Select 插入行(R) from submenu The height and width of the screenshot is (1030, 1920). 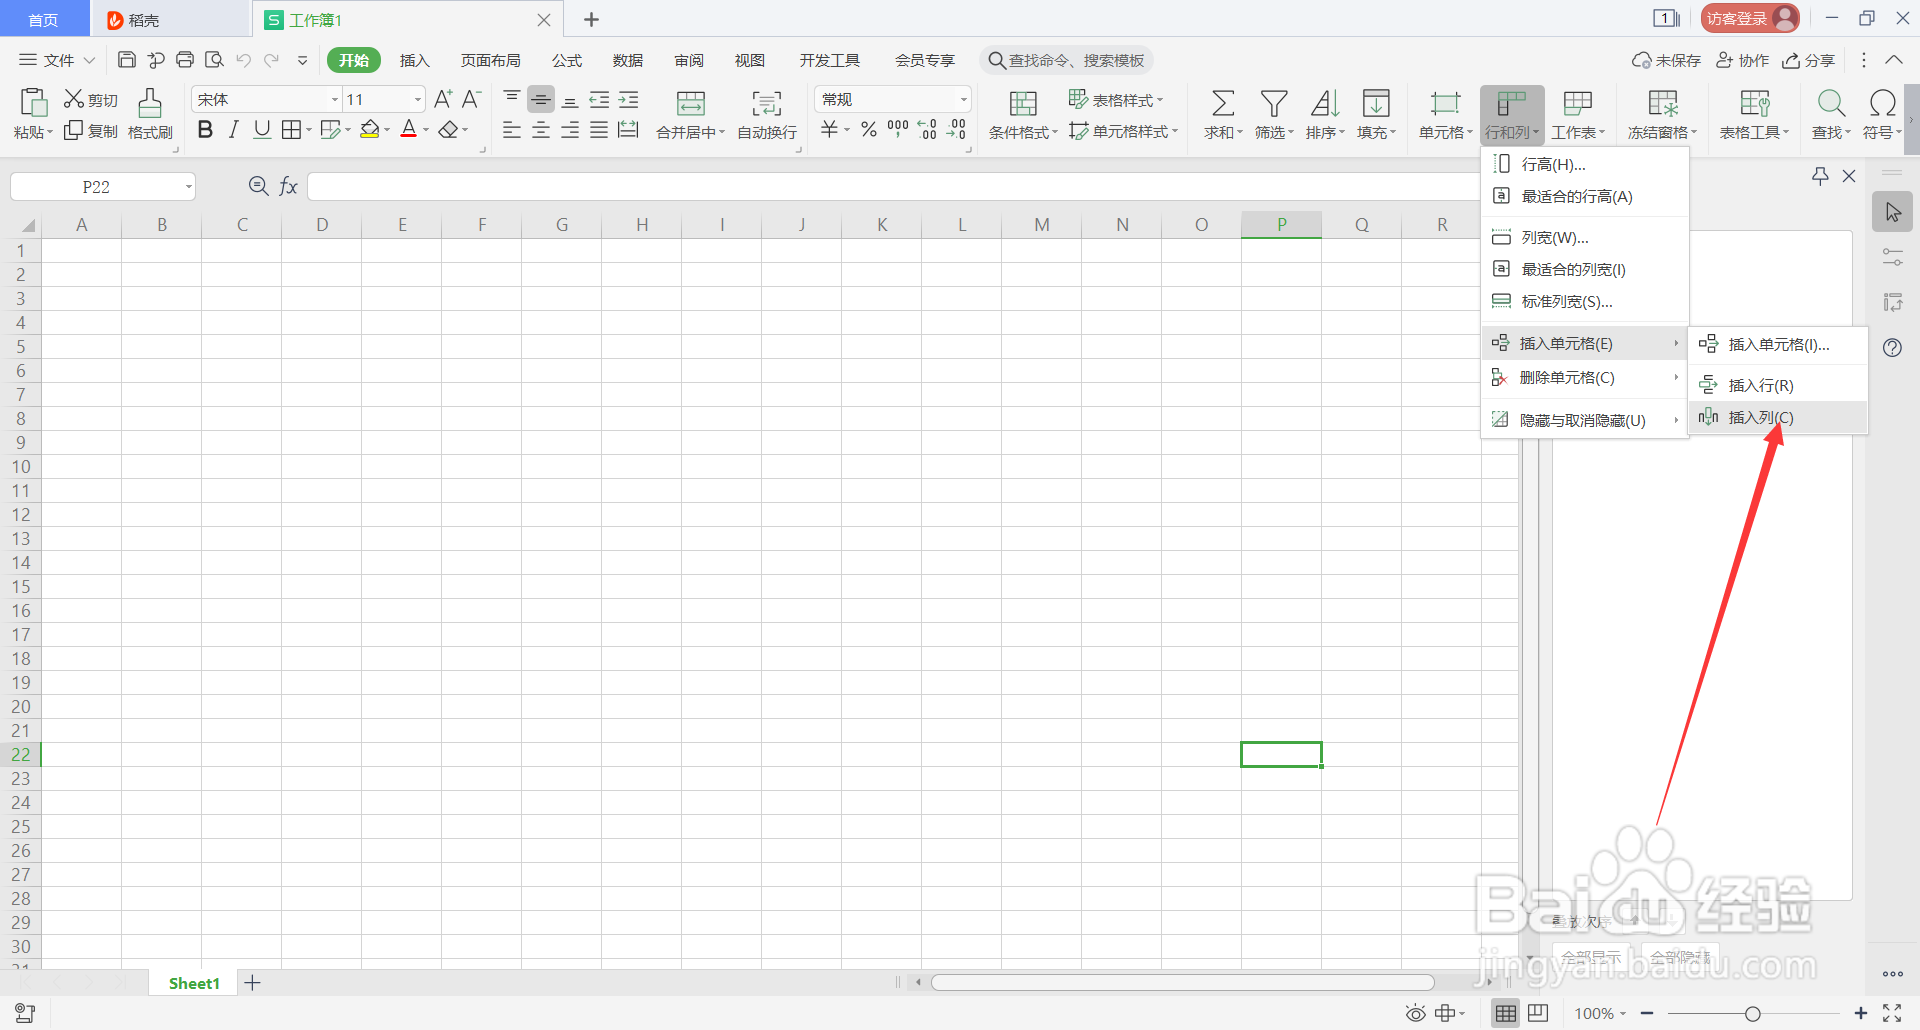(1778, 385)
